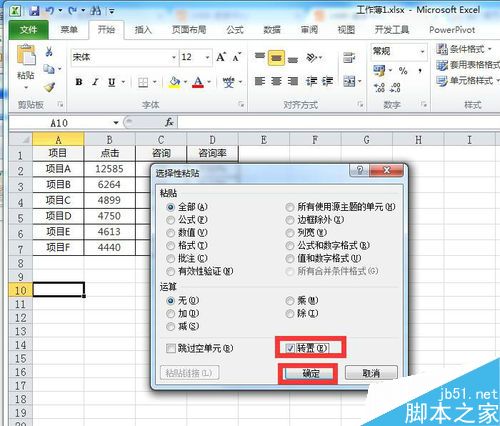
Task: Click the Redo icon in quick access toolbar
Action: (x=72, y=11)
